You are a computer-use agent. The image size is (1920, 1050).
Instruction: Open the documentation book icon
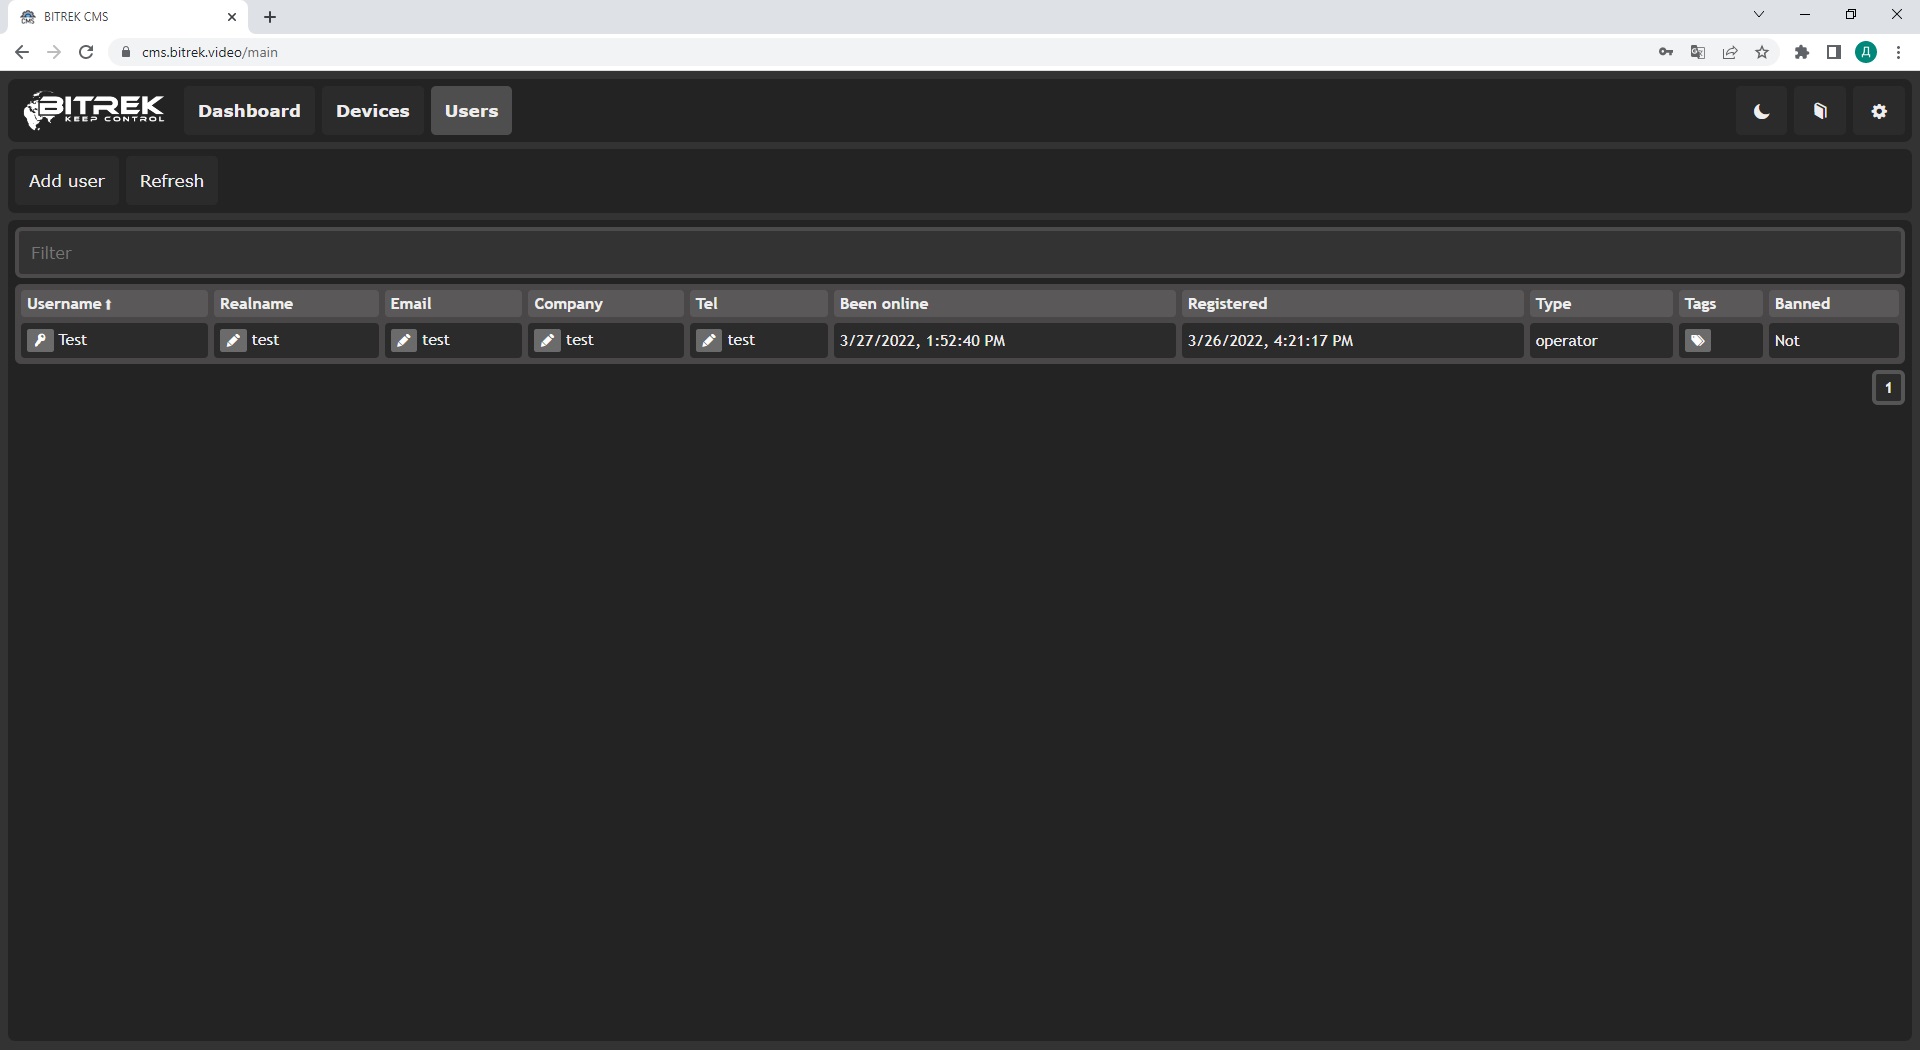point(1820,111)
